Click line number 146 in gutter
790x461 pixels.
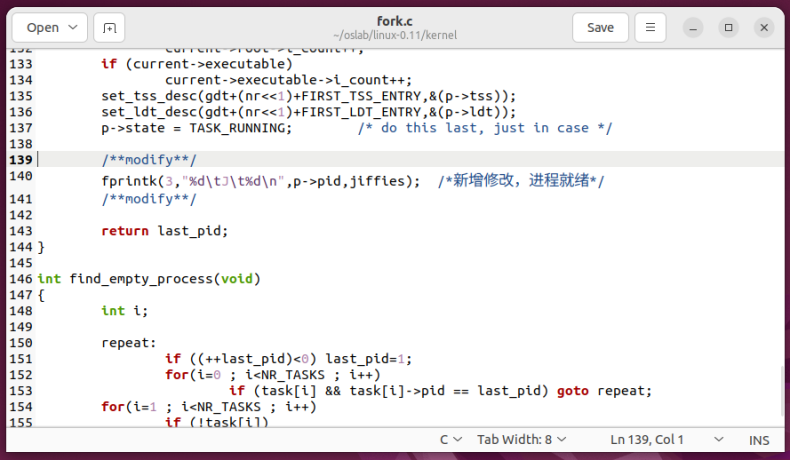[21, 279]
